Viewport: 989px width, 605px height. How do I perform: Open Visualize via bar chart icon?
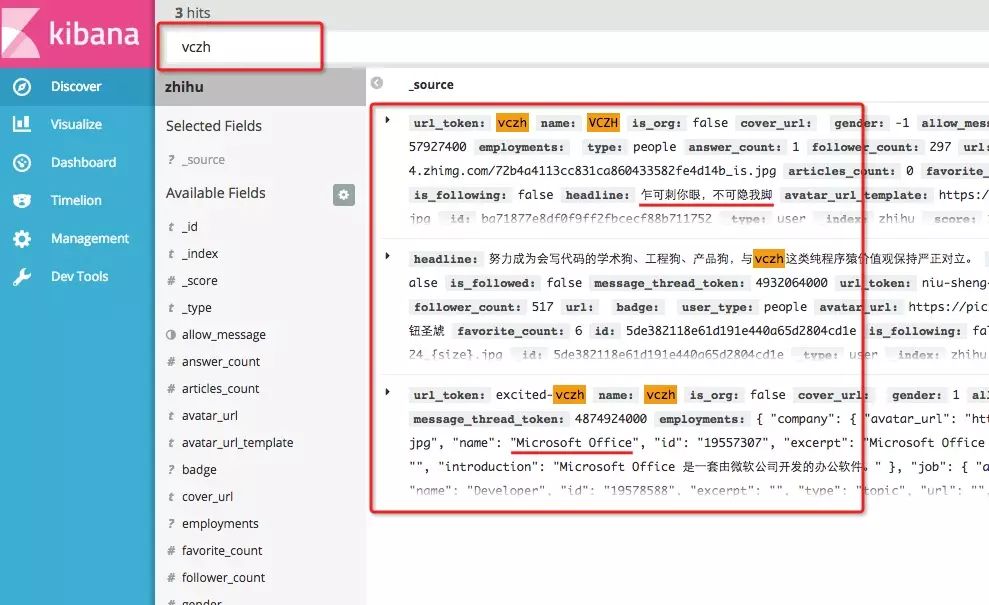pyautogui.click(x=22, y=124)
